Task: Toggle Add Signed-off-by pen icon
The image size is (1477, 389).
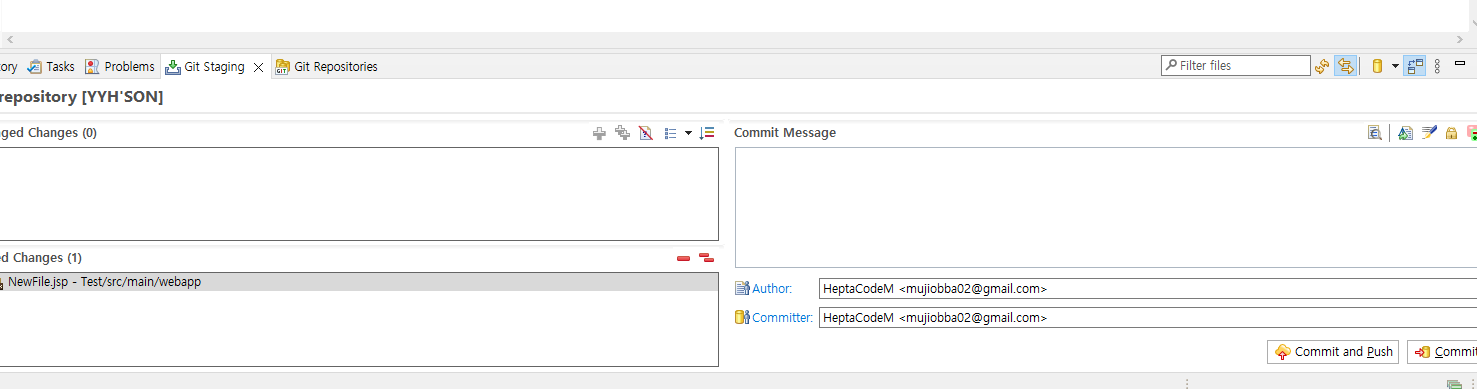Action: 1429,133
